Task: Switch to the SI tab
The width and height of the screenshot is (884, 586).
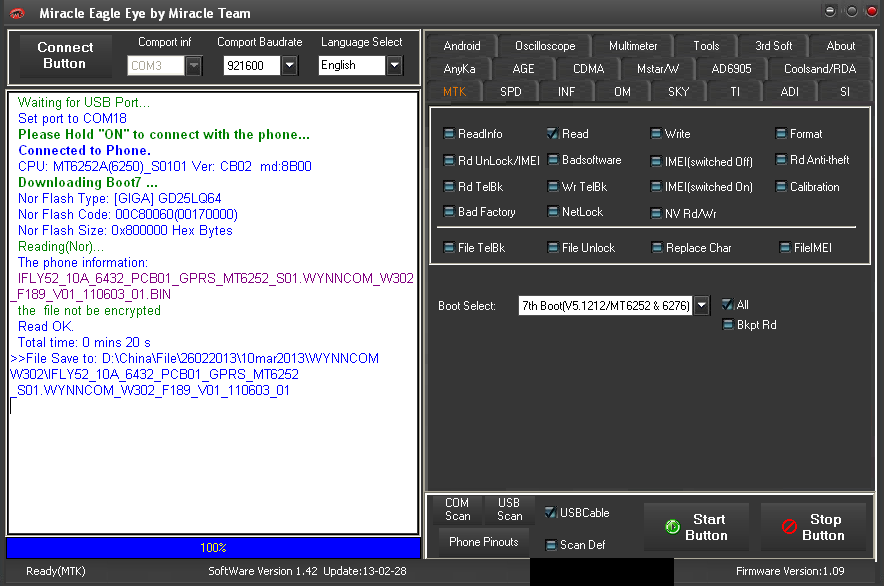Action: click(845, 91)
